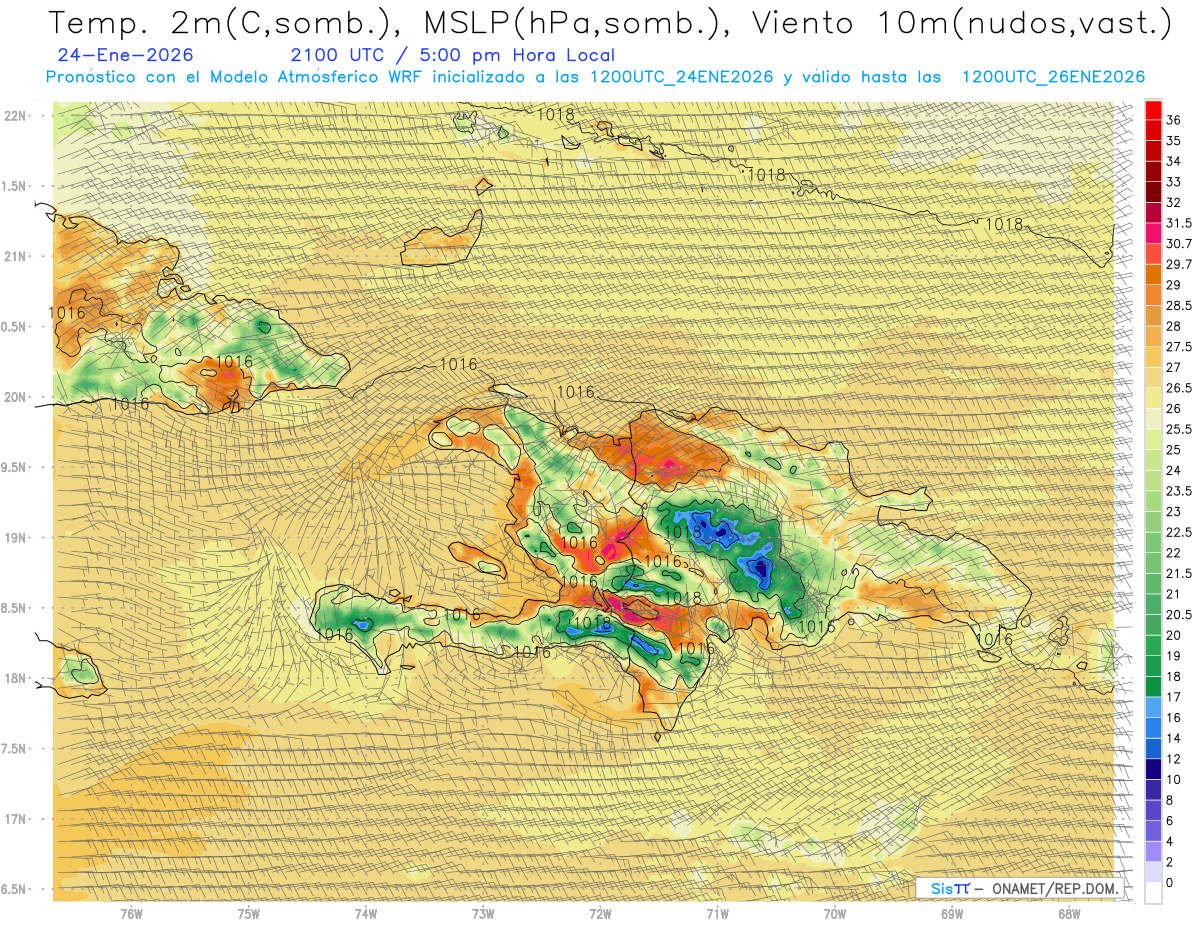The width and height of the screenshot is (1200, 927).
Task: Click legend value '23.5'
Action: coord(1179,491)
